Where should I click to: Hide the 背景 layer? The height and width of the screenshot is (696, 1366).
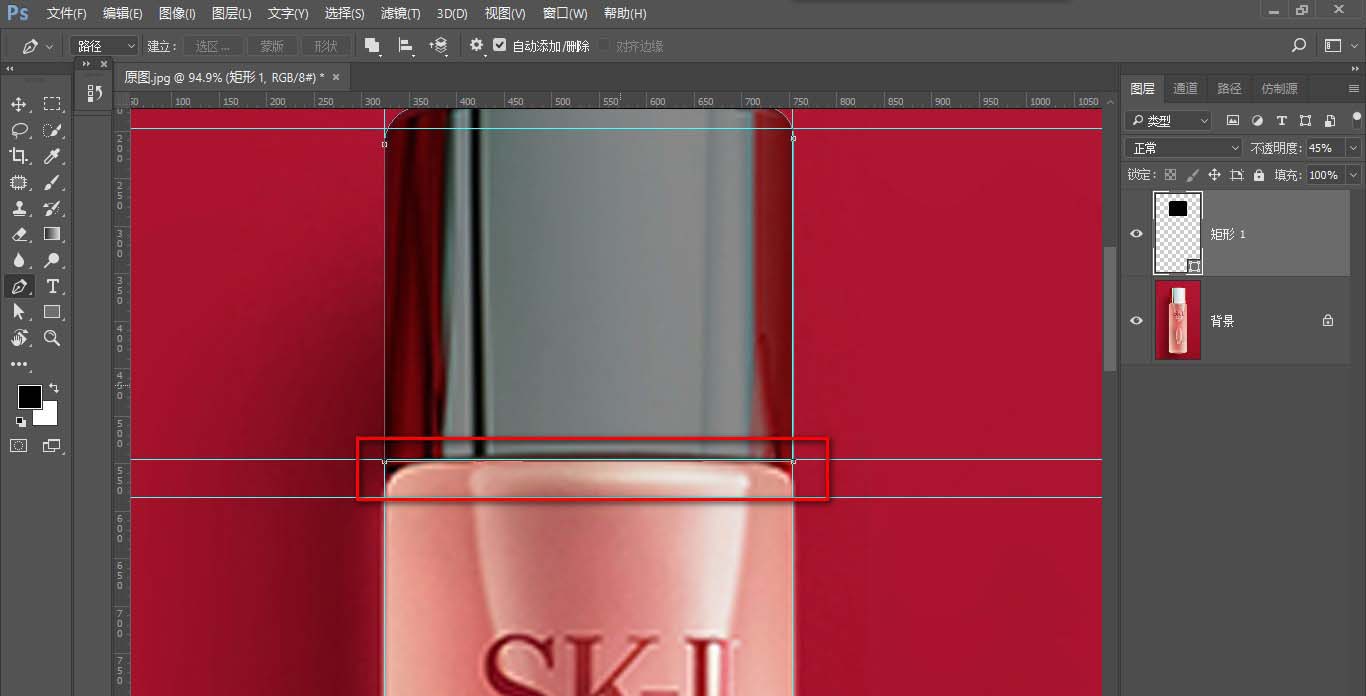tap(1136, 321)
